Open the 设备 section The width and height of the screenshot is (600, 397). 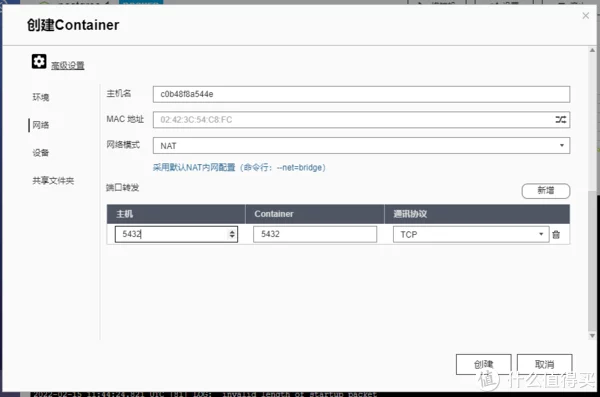(x=41, y=153)
